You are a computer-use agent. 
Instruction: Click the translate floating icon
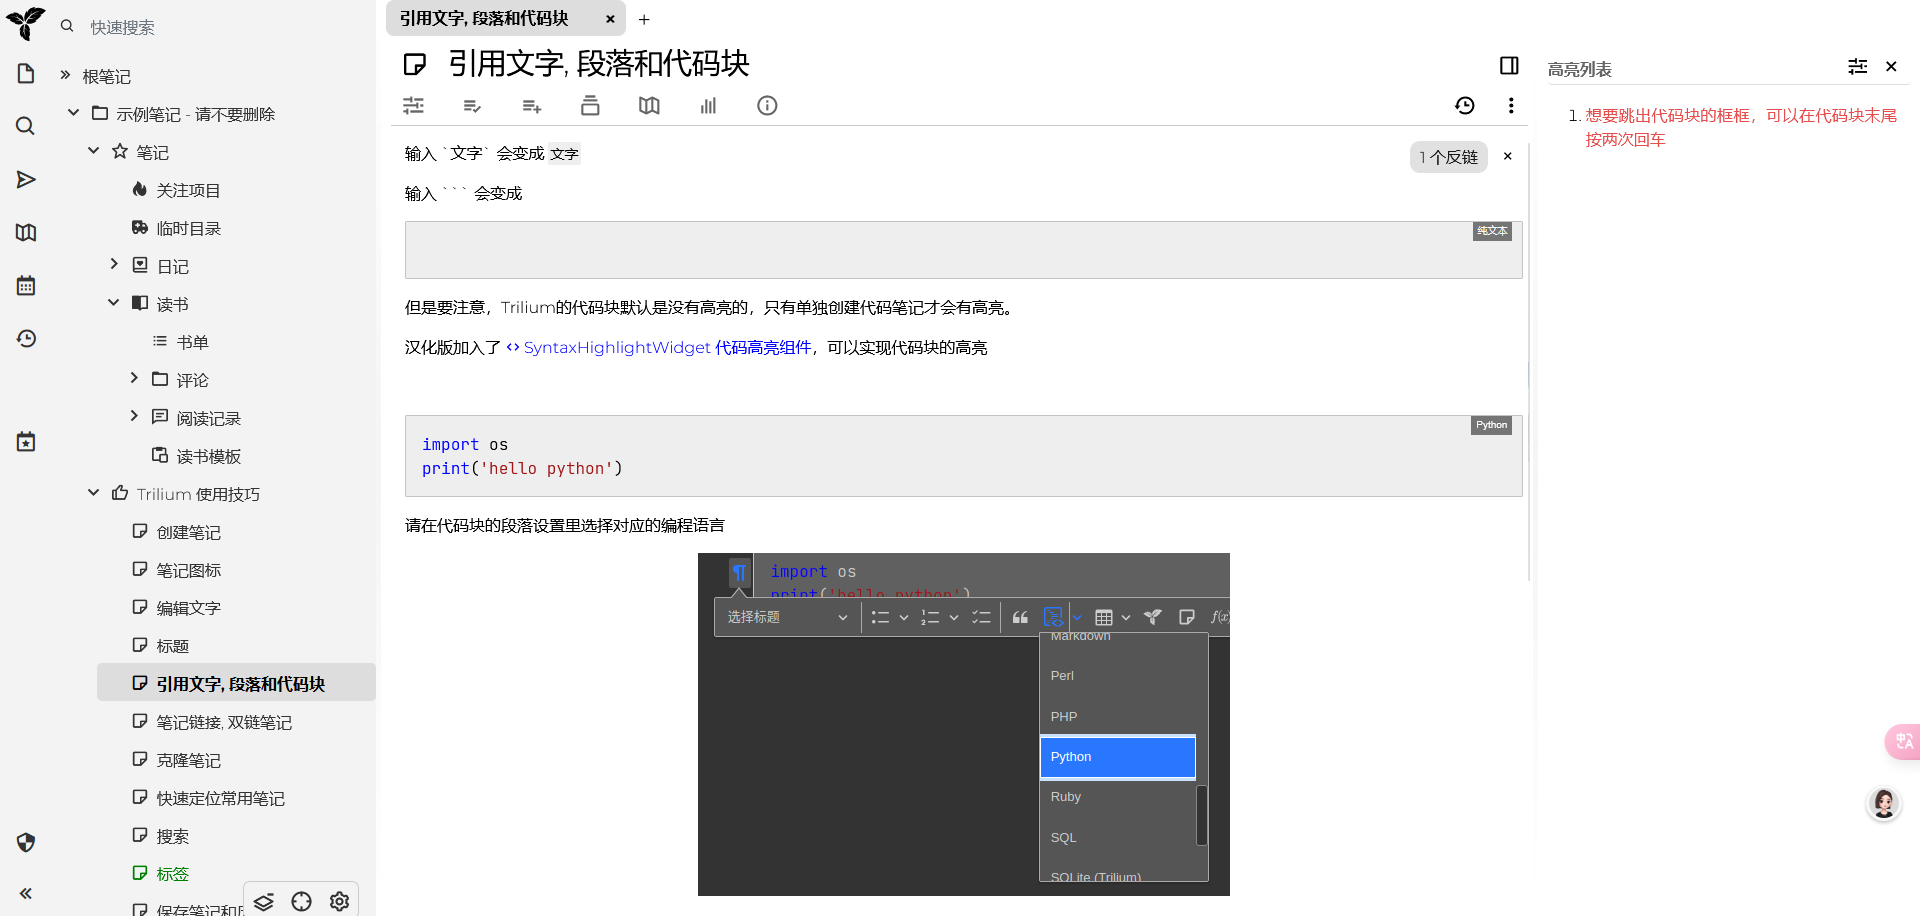1903,741
